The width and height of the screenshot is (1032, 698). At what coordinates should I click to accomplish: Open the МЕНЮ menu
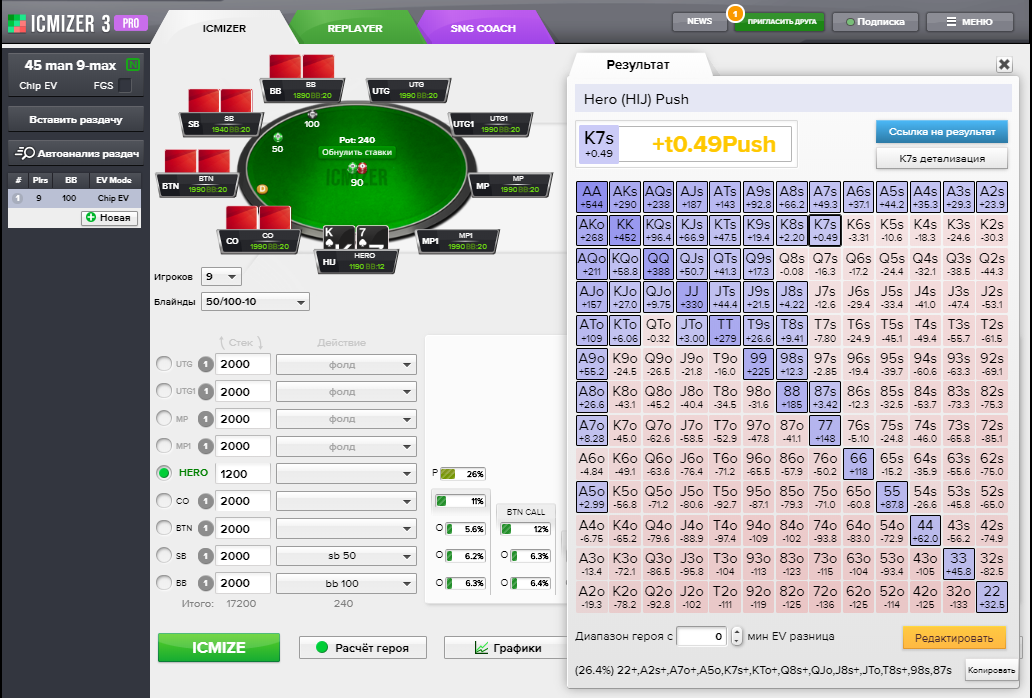point(969,22)
